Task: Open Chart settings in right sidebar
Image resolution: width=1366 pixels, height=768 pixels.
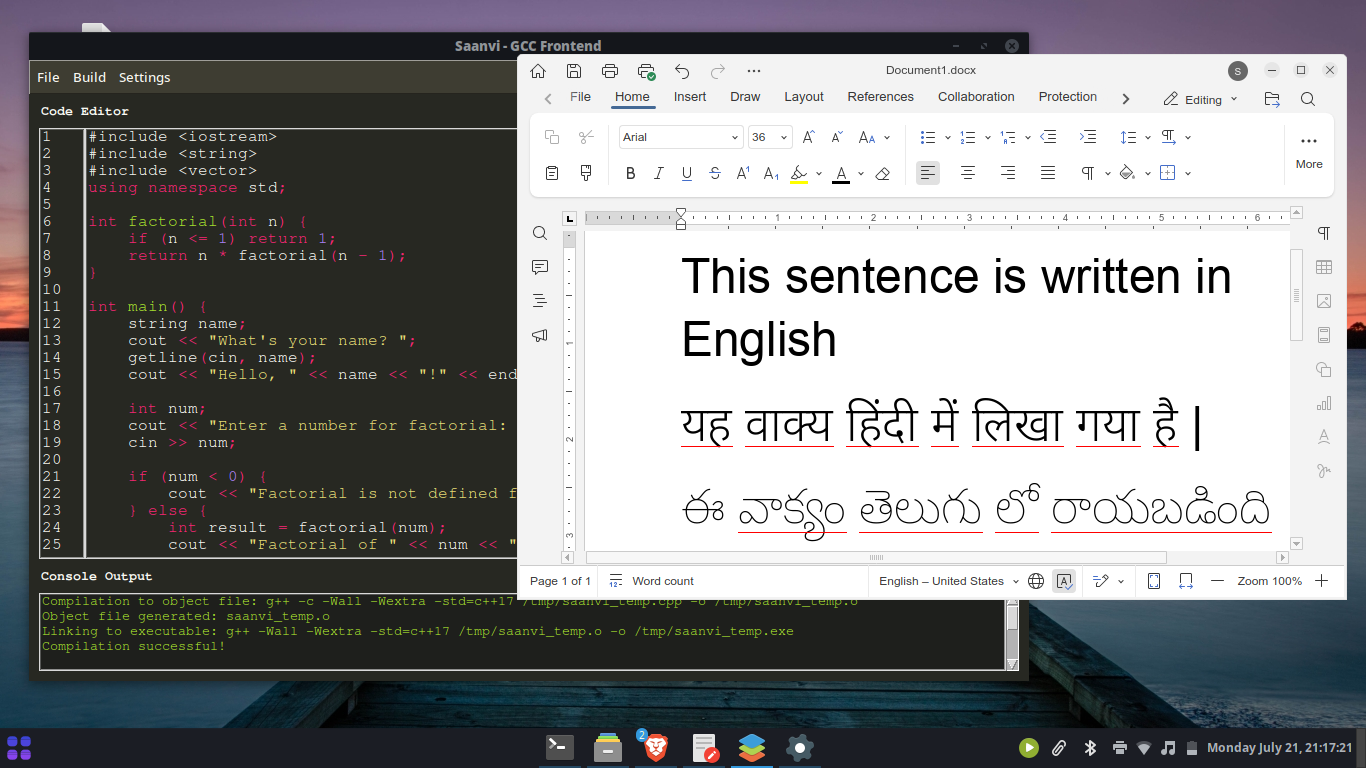Action: tap(1324, 403)
